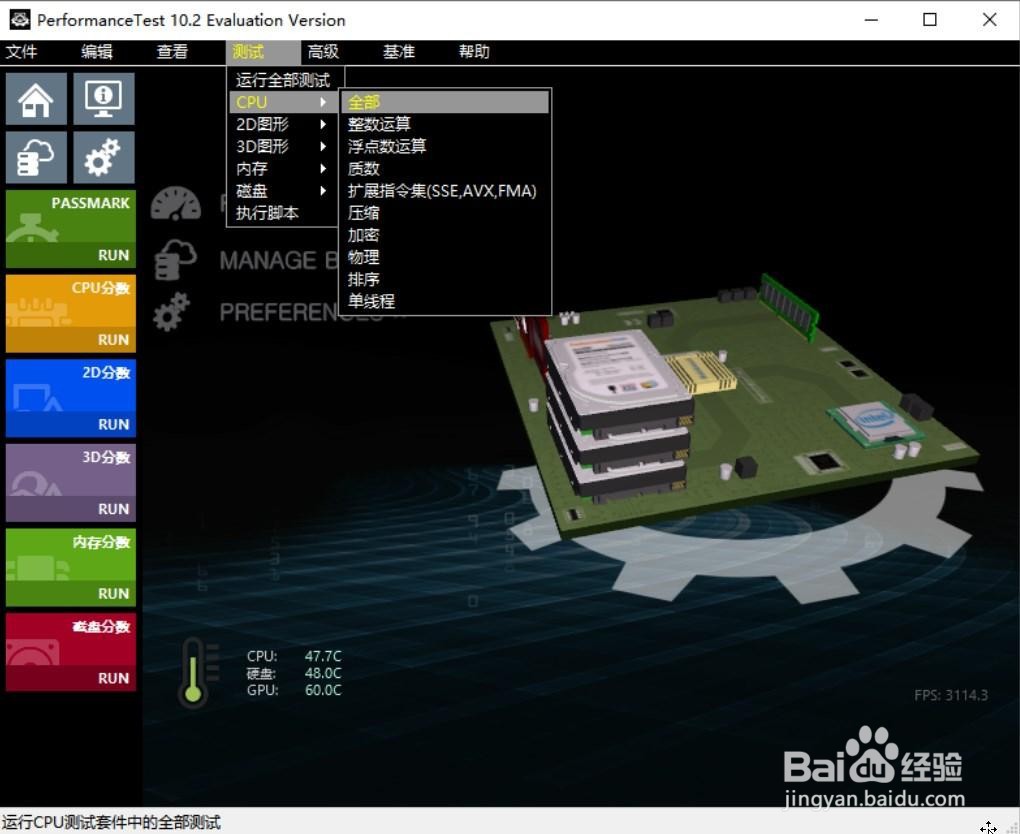
Task: Run the 内存分数 test tile
Action: pos(71,567)
